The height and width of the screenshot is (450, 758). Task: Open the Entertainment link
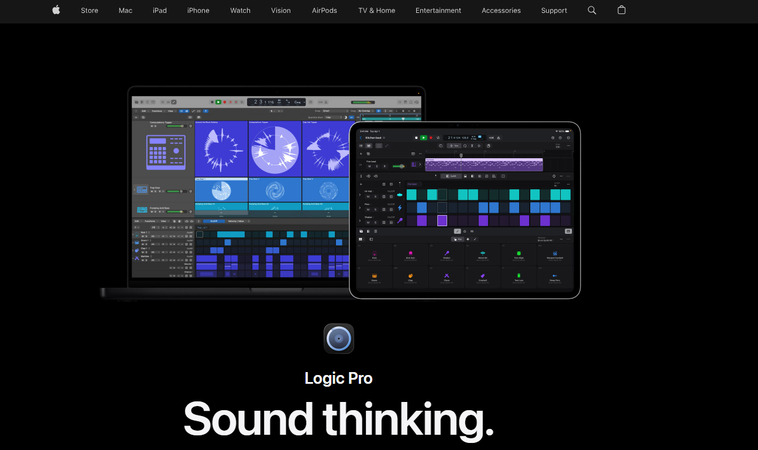438,10
